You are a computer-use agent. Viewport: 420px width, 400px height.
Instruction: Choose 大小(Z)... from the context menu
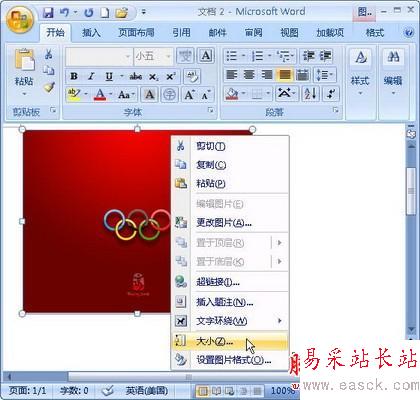coord(229,341)
